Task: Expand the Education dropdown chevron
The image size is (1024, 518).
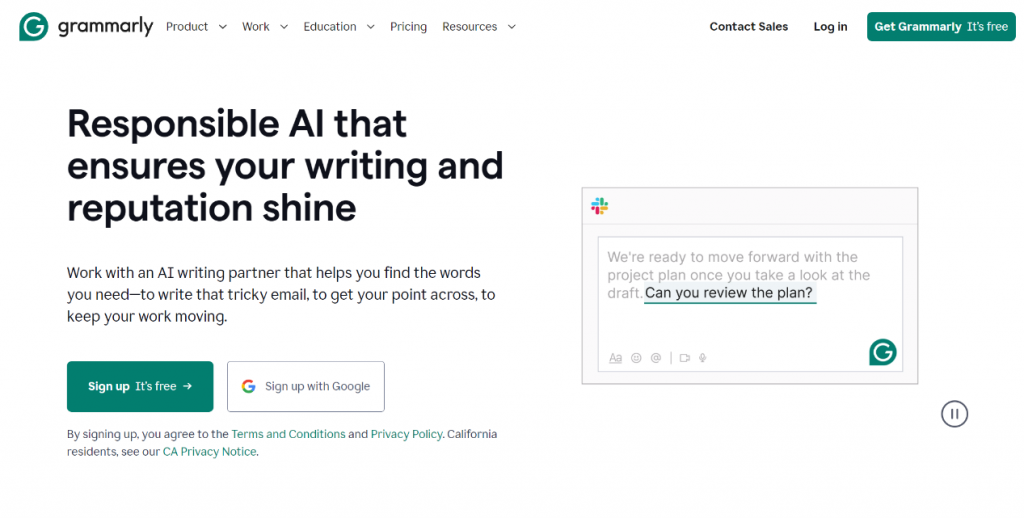Action: point(370,27)
